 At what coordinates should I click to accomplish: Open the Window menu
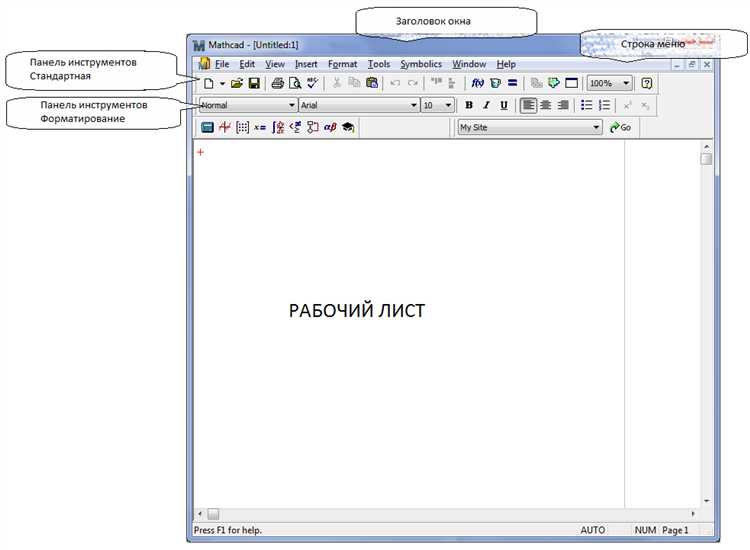tap(469, 64)
